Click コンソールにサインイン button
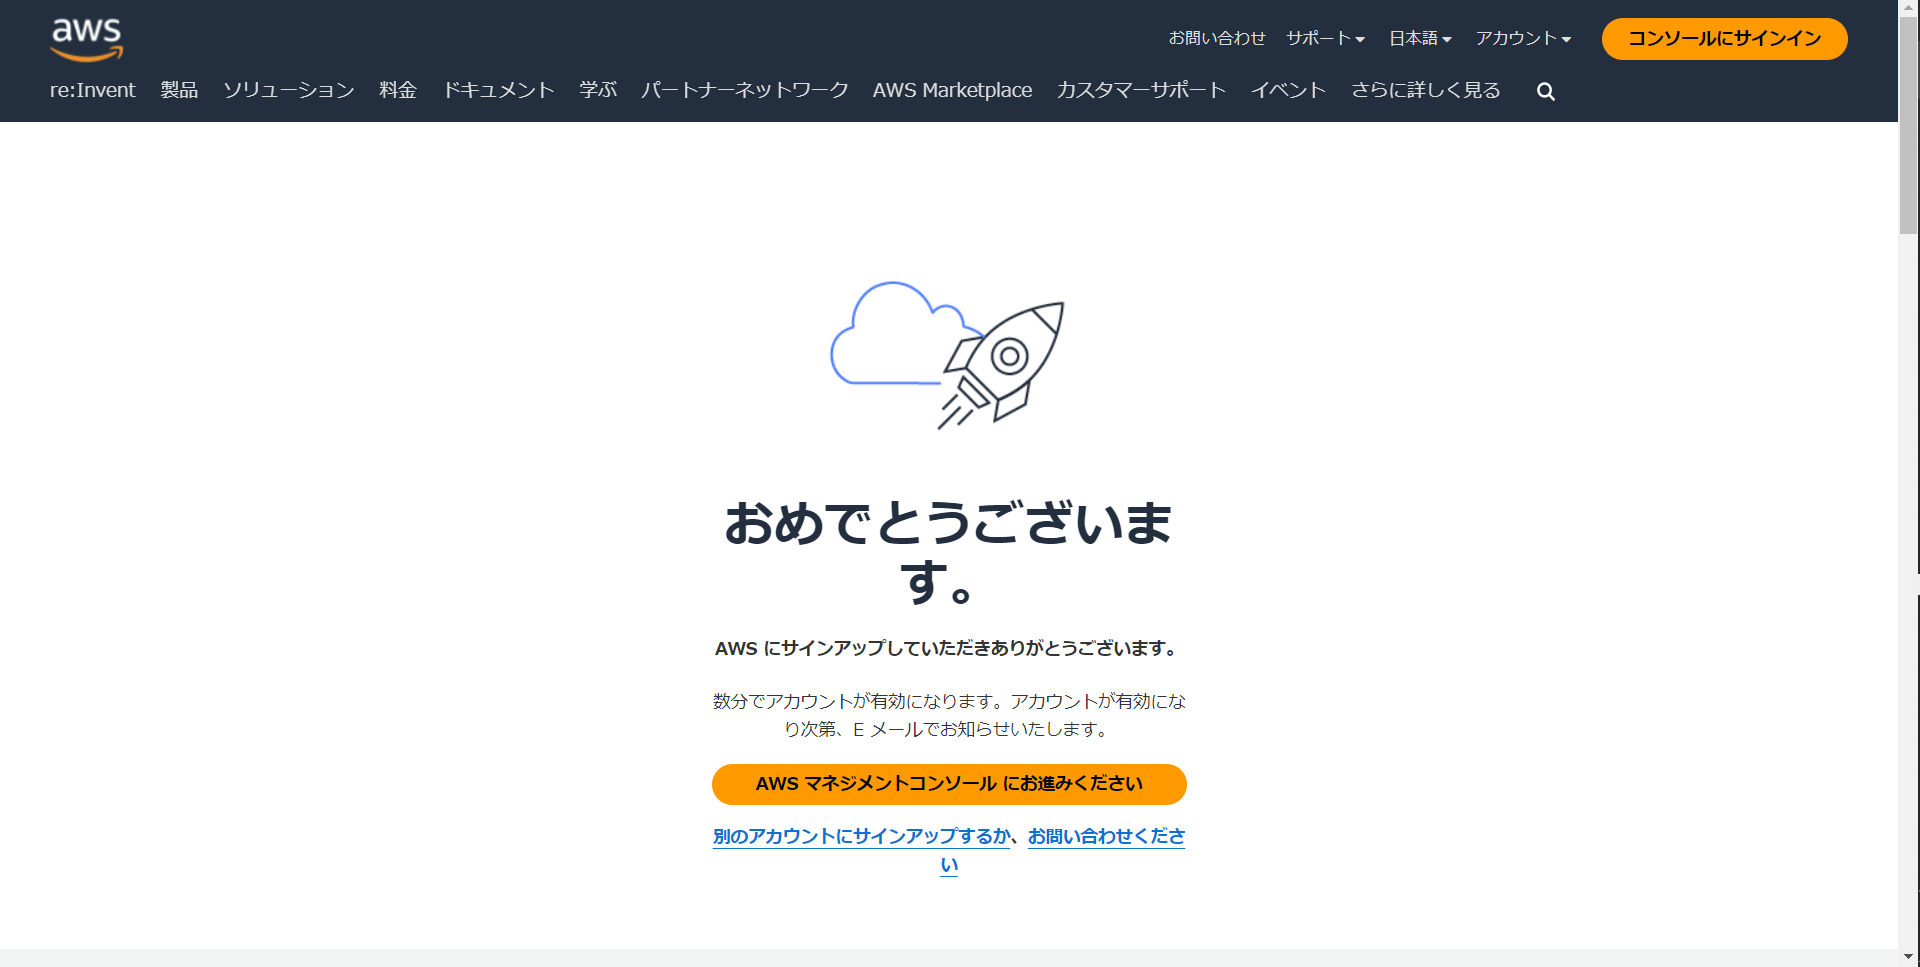This screenshot has width=1920, height=967. 1724,38
